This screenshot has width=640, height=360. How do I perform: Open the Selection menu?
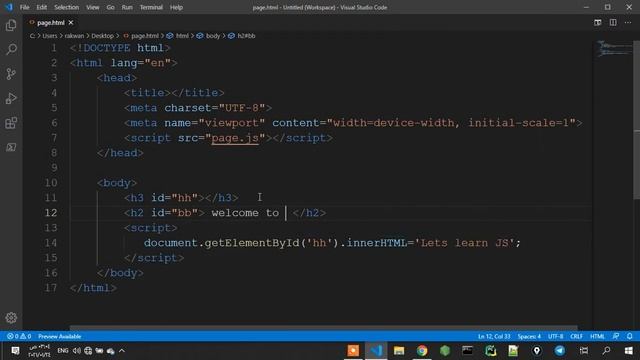click(67, 7)
